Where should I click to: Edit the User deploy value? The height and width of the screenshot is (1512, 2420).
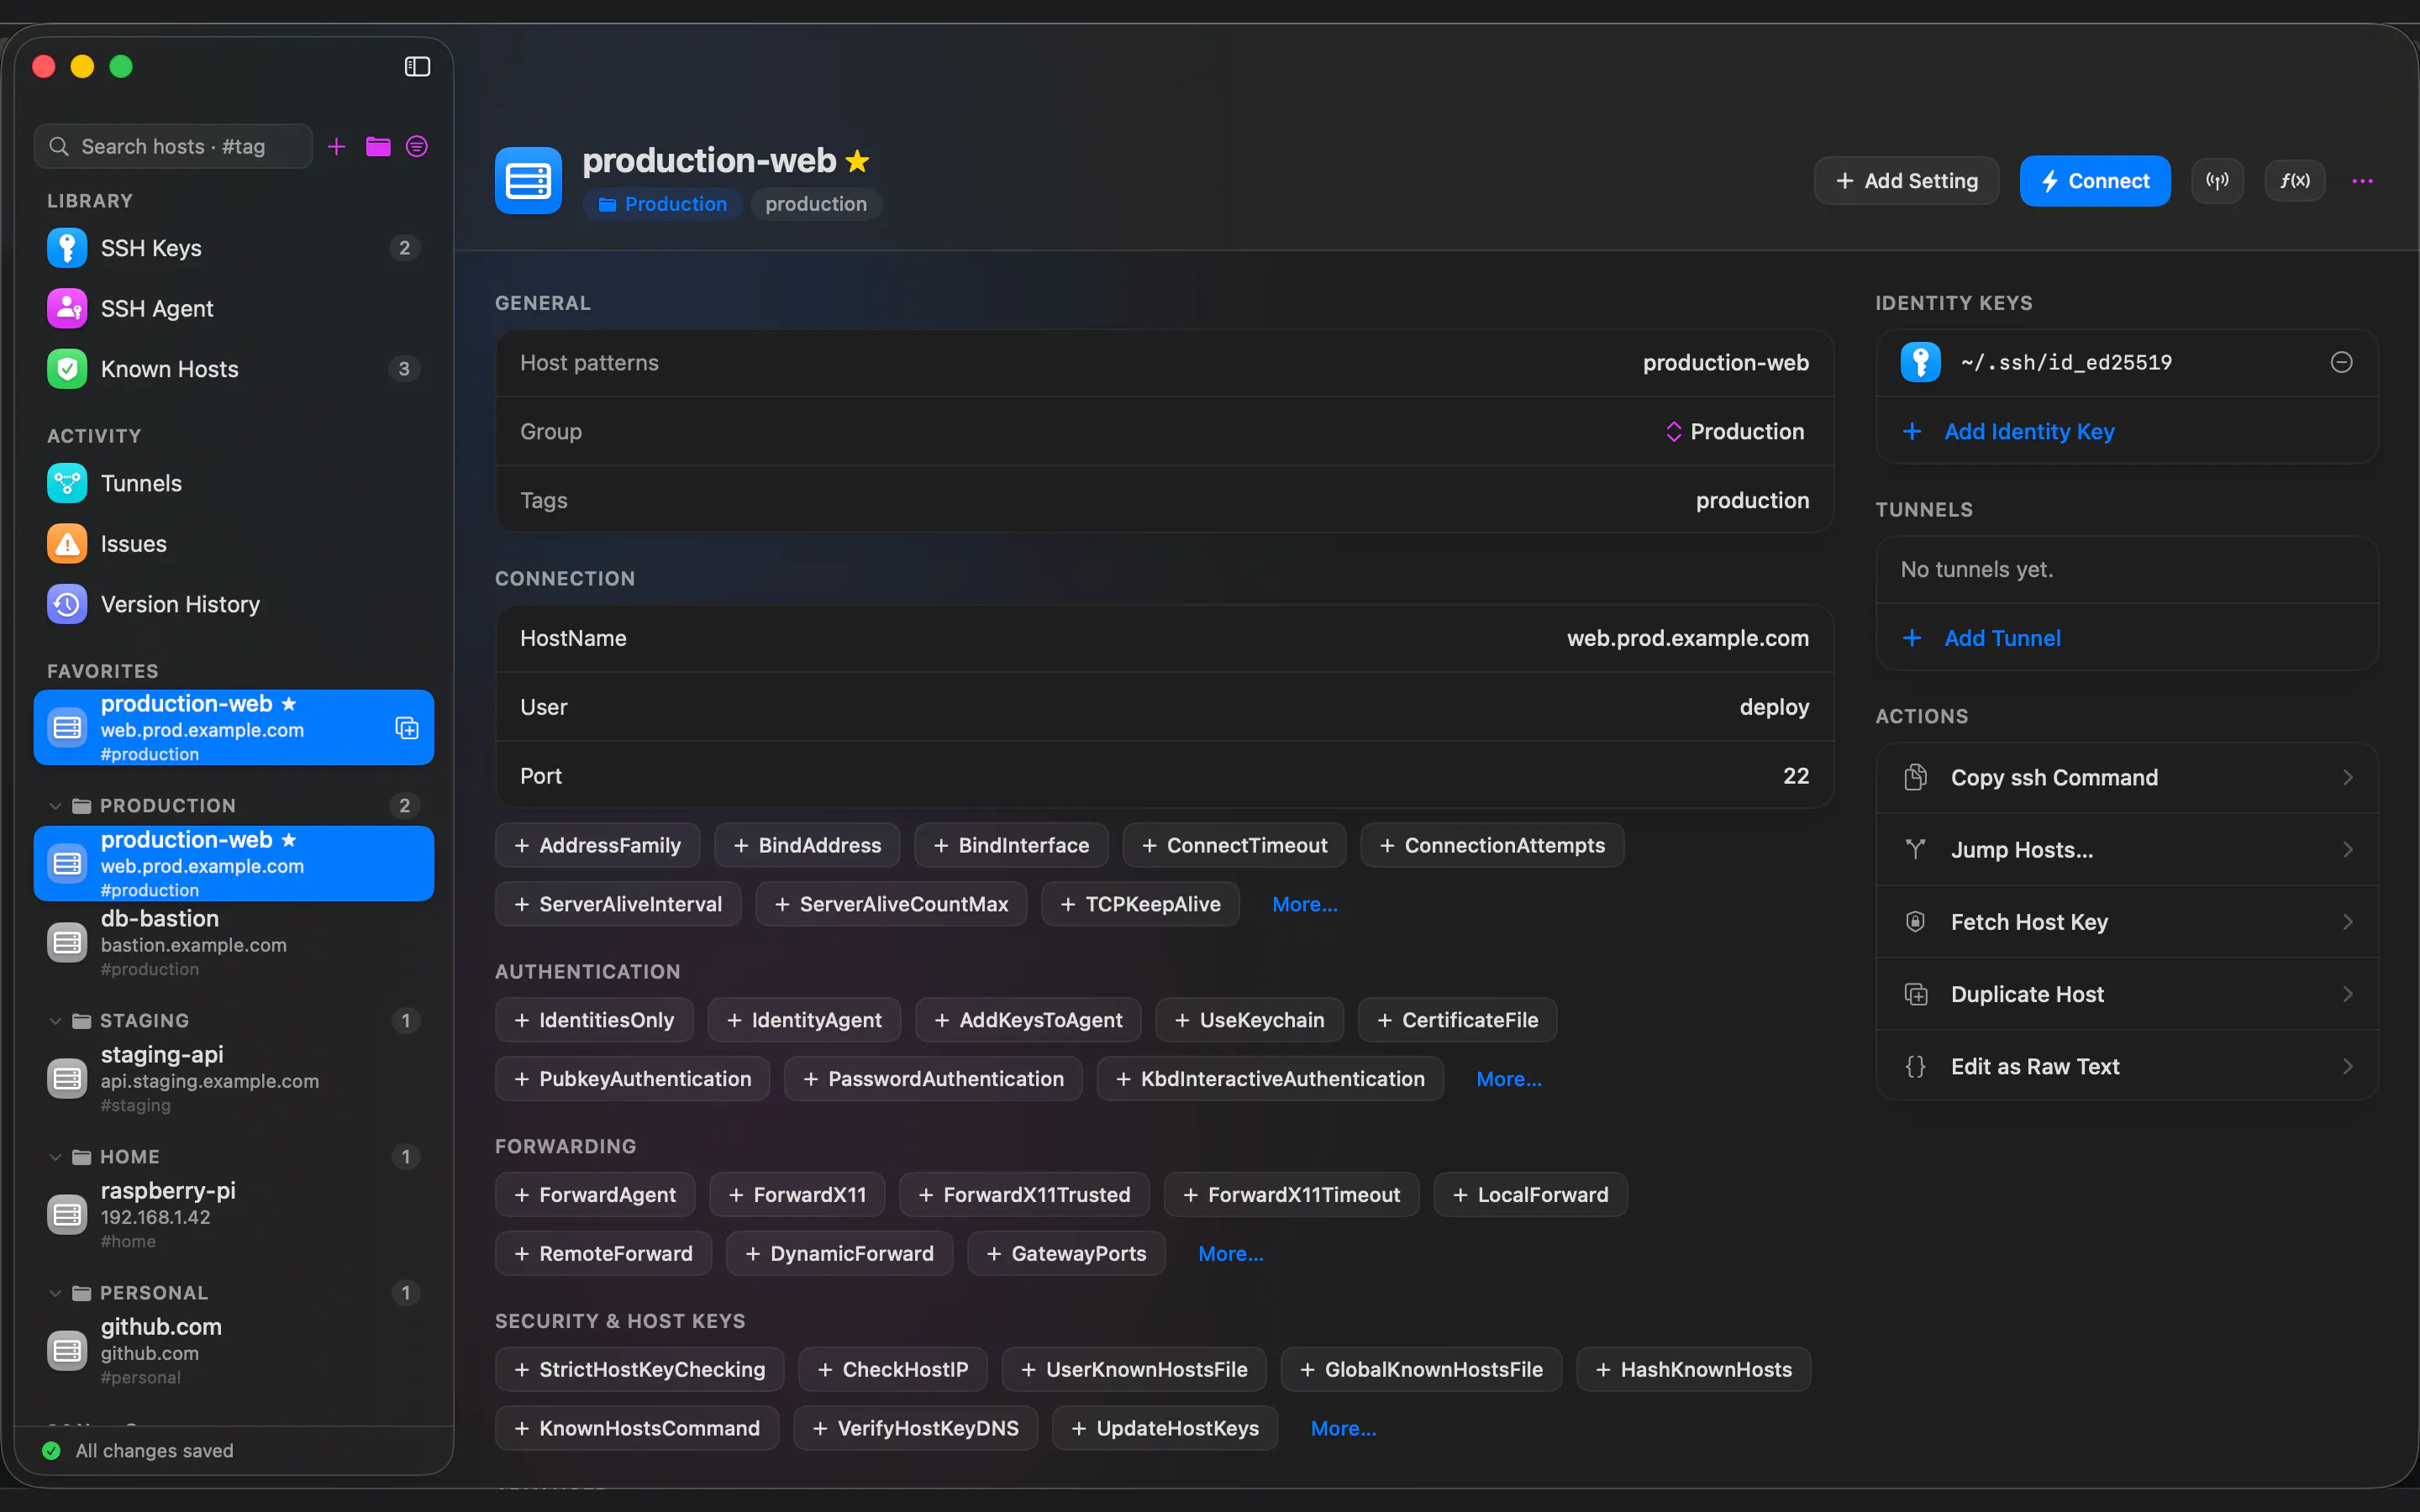coord(1773,707)
